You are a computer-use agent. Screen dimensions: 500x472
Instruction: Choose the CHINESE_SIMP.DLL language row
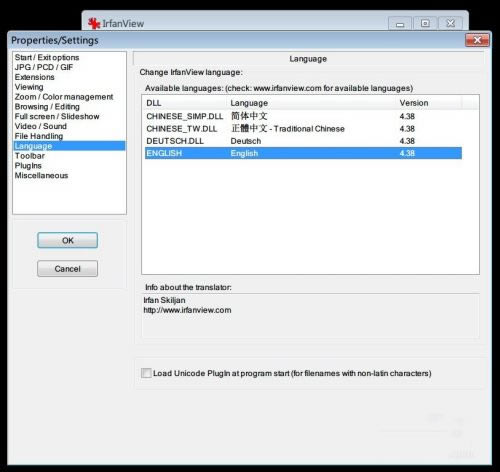303,116
